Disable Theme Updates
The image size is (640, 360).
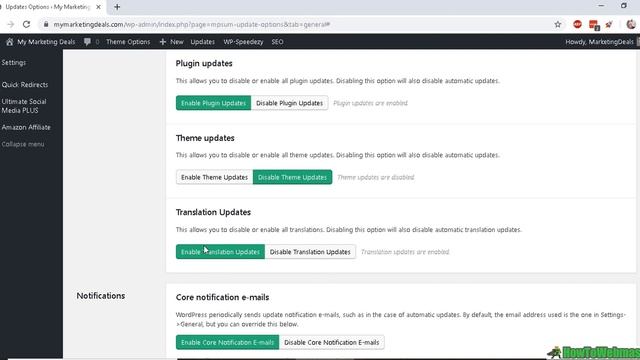[292, 177]
